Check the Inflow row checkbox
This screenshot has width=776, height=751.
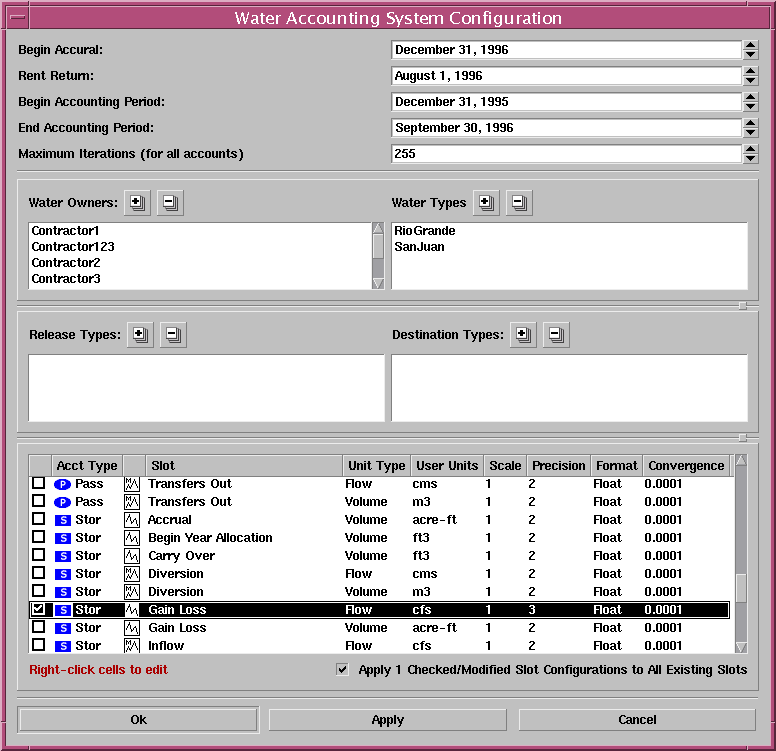pyautogui.click(x=39, y=645)
